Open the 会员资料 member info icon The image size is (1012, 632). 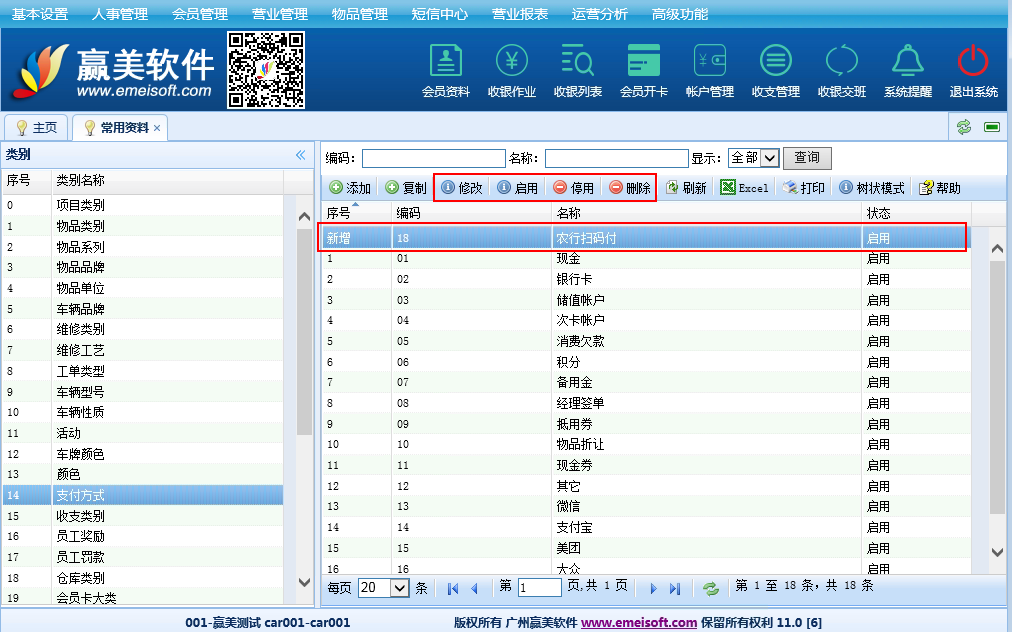445,62
